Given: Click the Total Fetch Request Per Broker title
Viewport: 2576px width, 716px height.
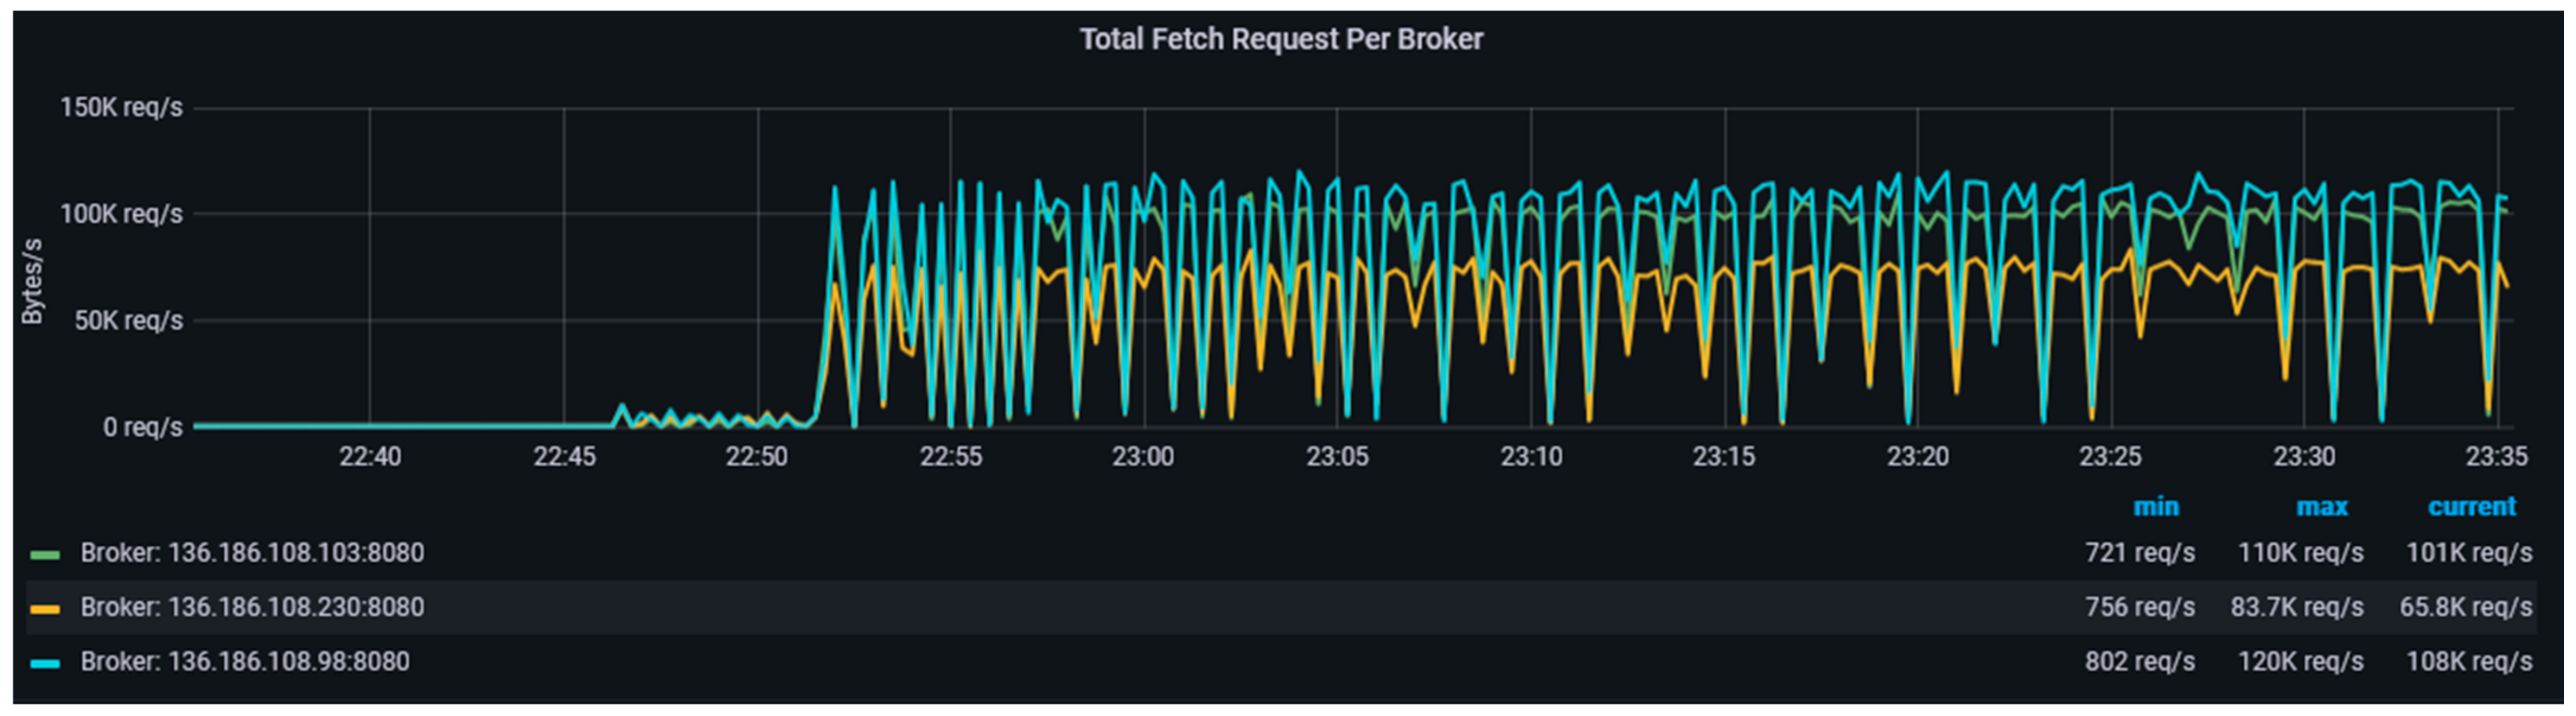Looking at the screenshot, I should coord(1281,39).
